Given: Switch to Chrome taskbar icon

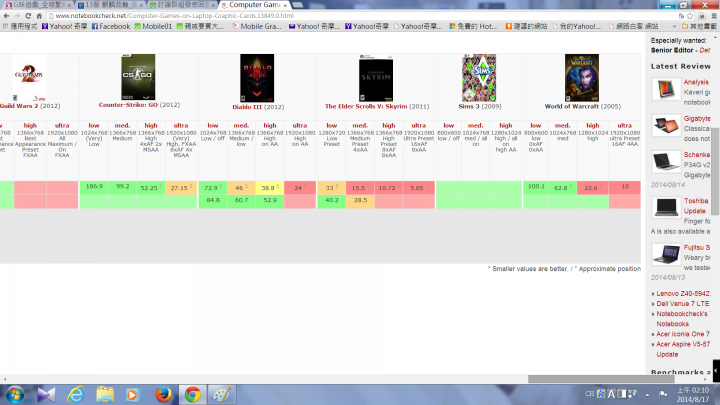Looking at the screenshot, I should (x=192, y=395).
